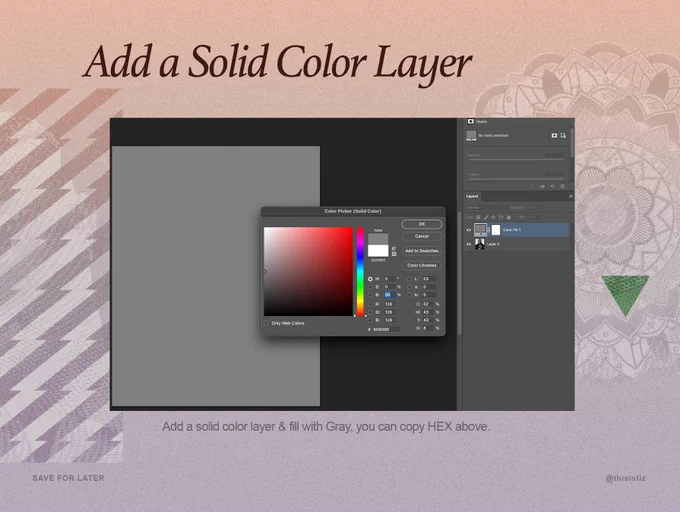Toggle visibility of the Layer 2 layer

coord(468,244)
